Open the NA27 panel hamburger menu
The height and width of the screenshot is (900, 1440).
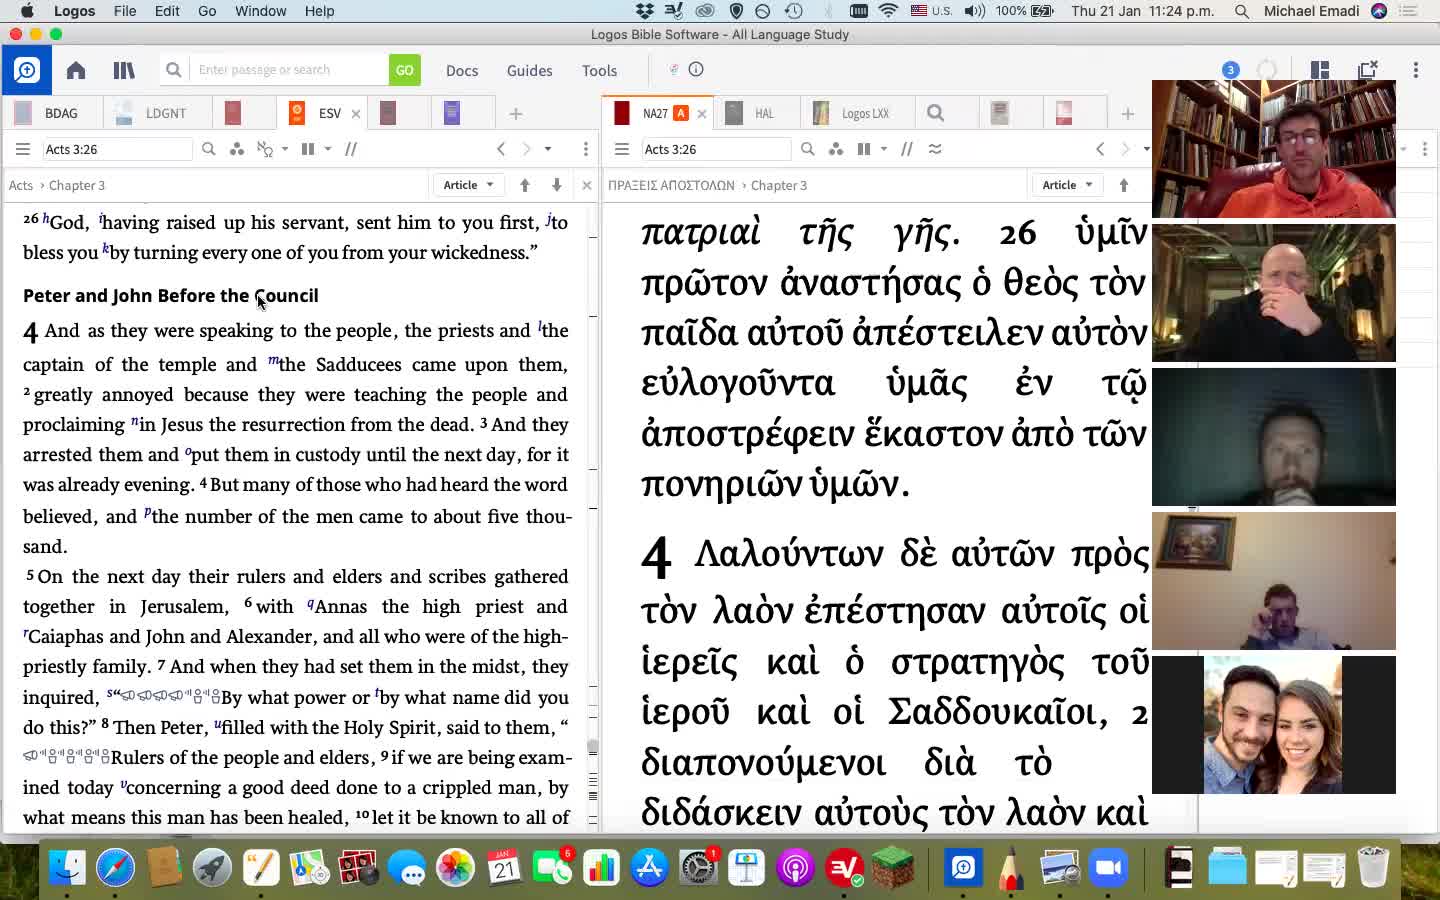(x=621, y=149)
